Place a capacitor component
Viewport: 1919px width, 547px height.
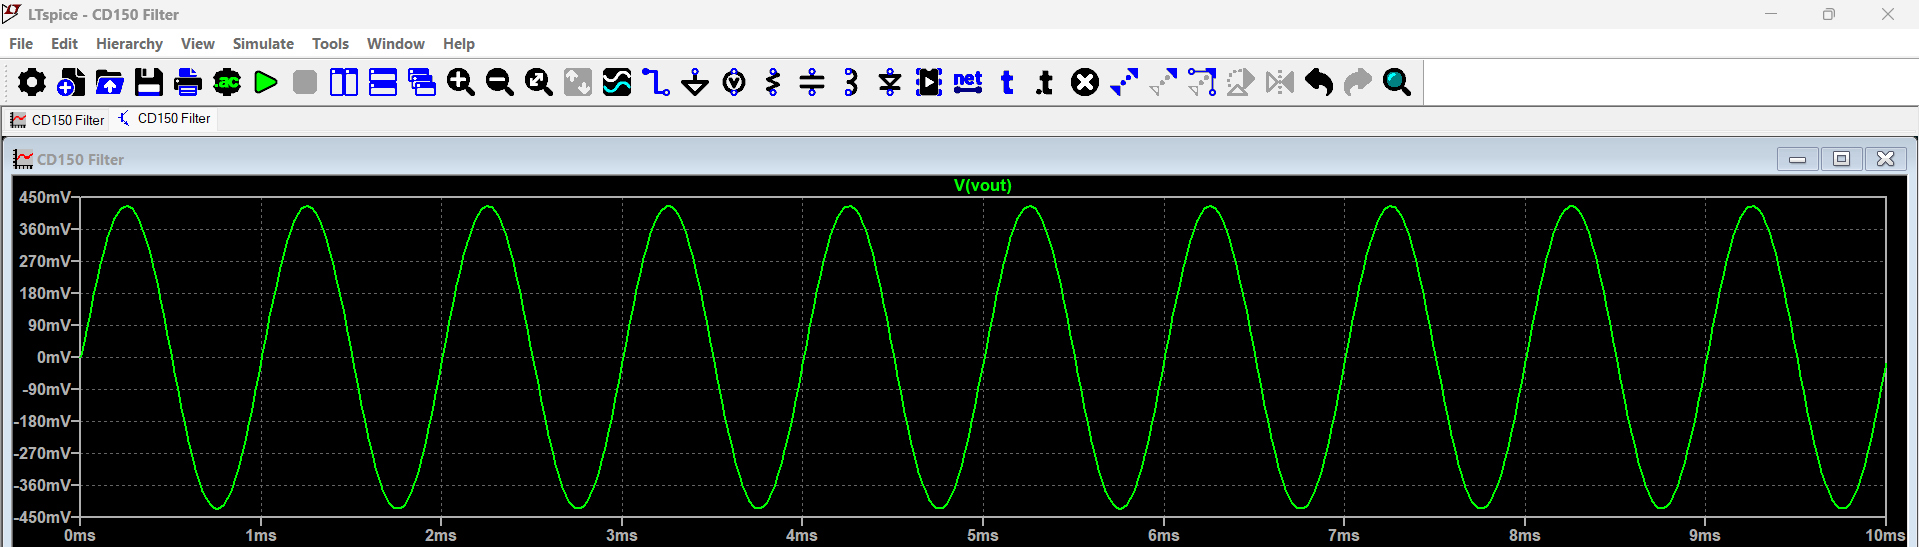point(812,82)
